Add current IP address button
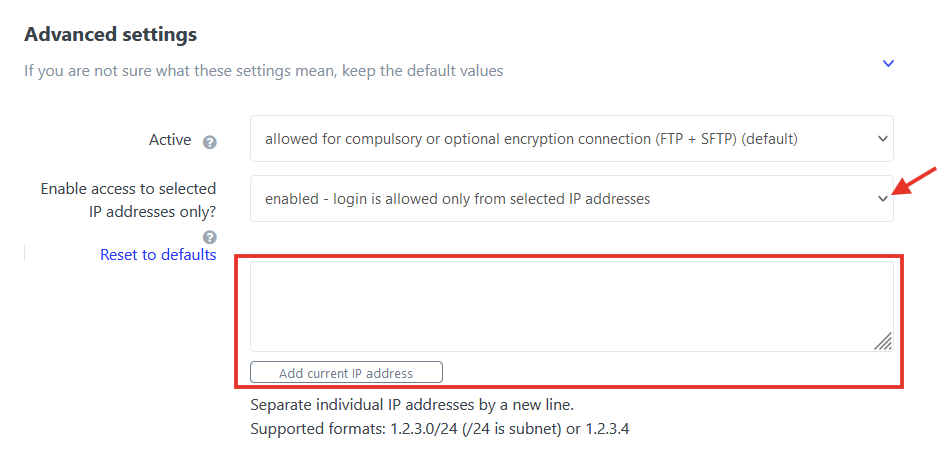The height and width of the screenshot is (450, 938). [346, 372]
